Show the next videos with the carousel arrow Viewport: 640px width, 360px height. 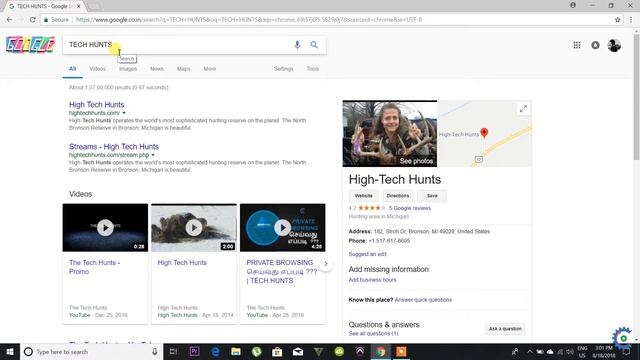(326, 264)
